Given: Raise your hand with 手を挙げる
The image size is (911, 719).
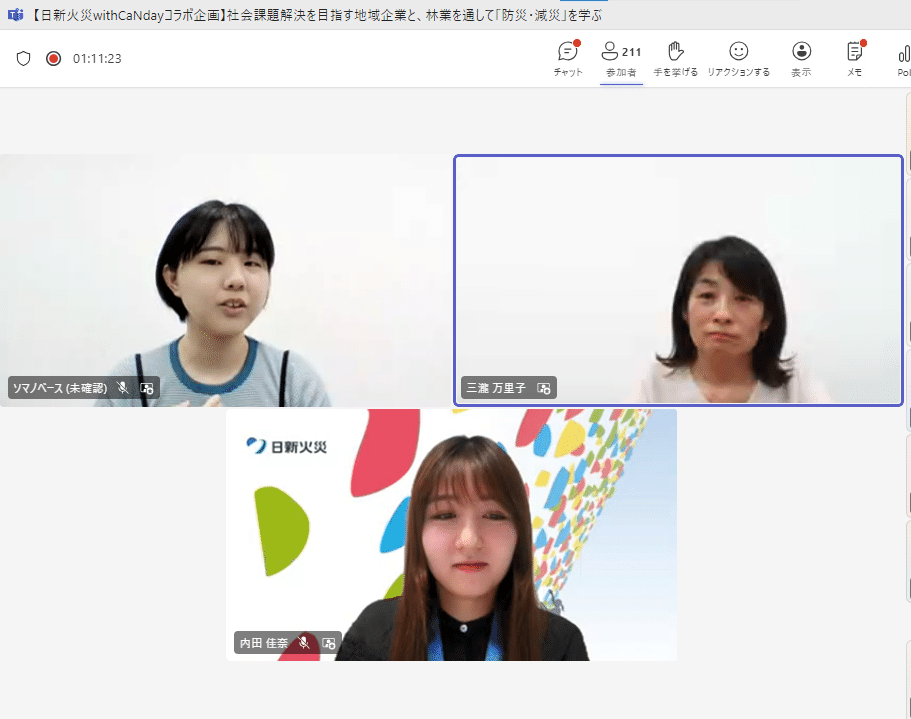Looking at the screenshot, I should point(676,57).
